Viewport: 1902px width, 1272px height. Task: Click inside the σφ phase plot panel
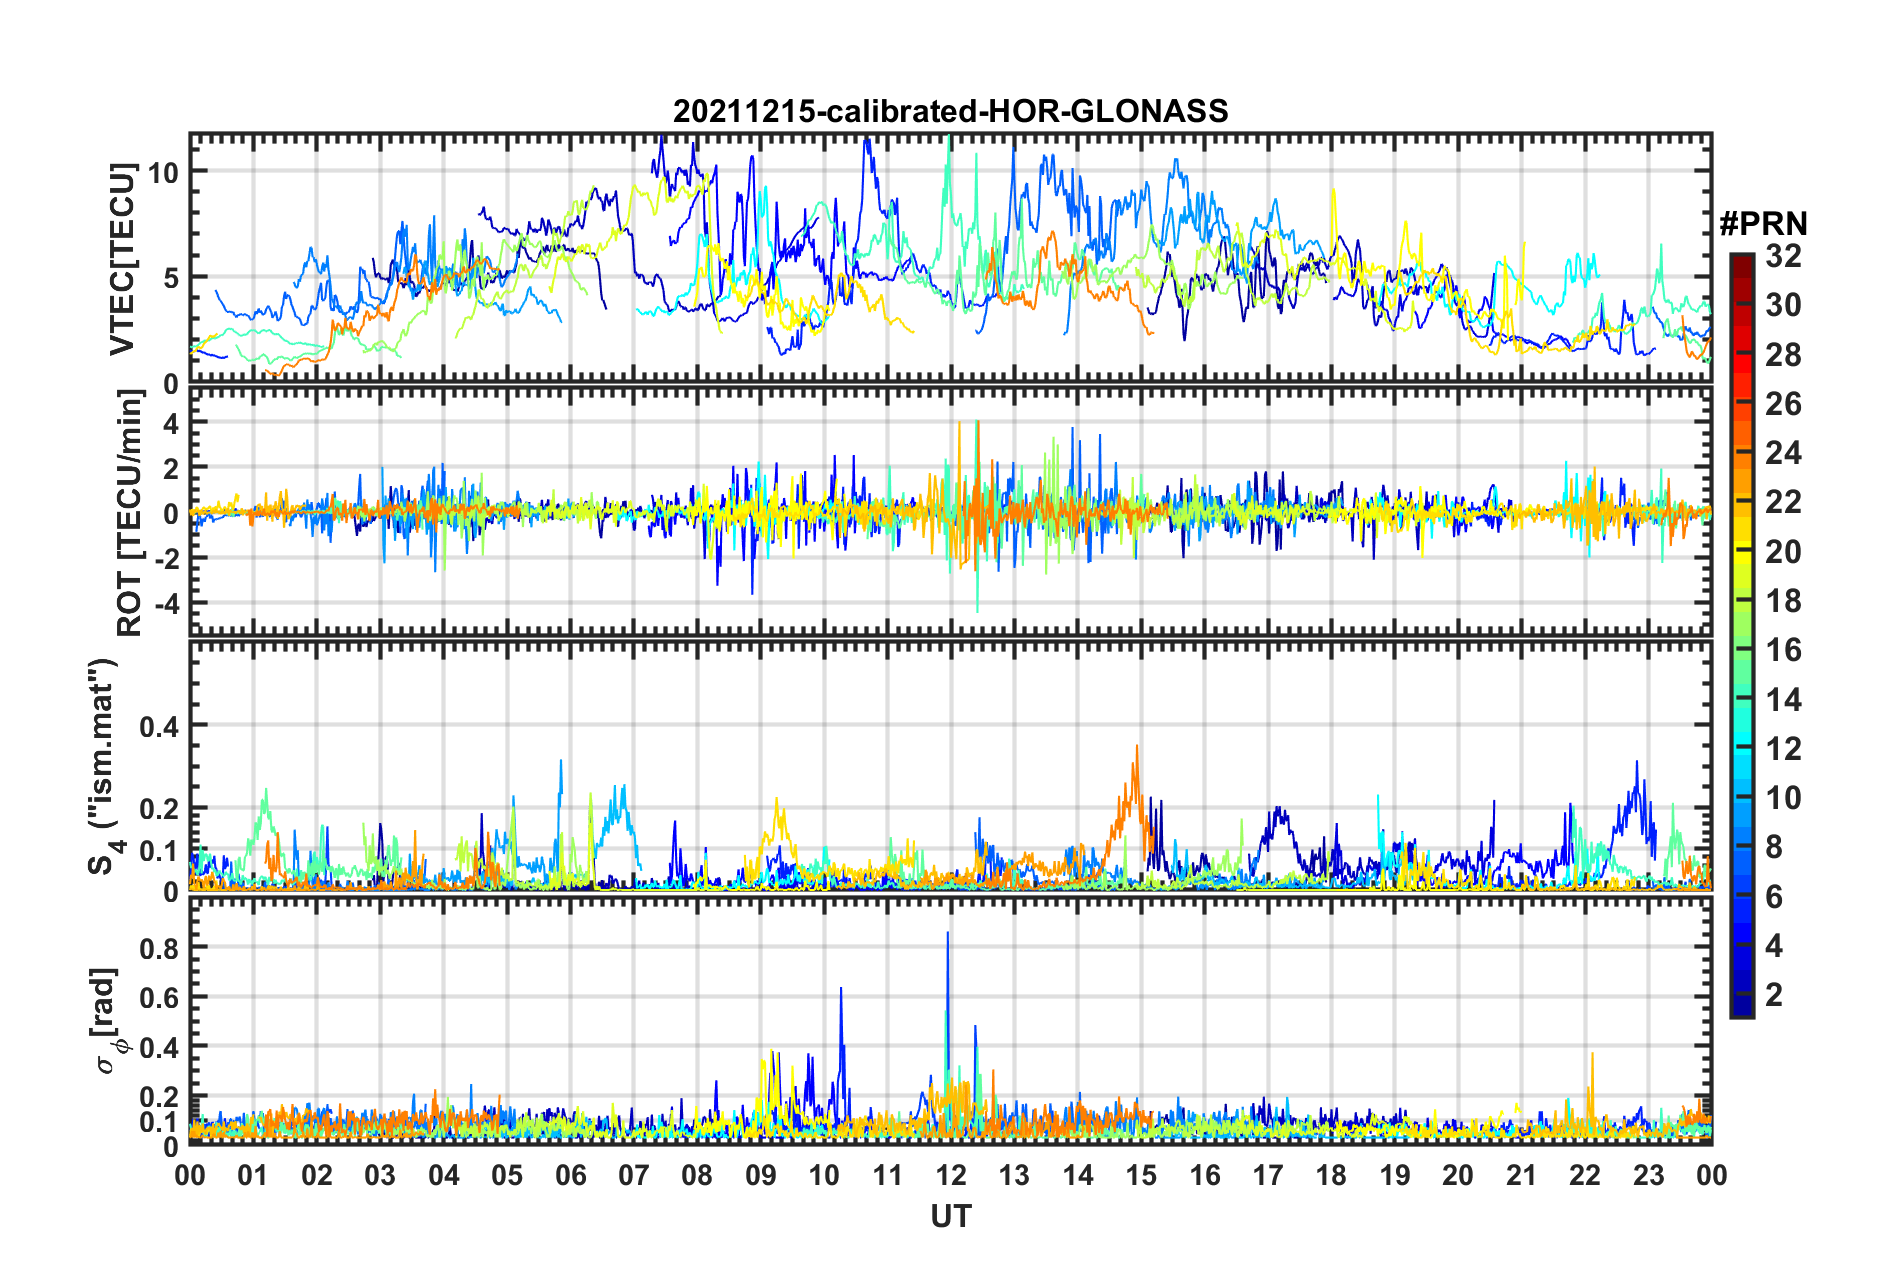950,1020
